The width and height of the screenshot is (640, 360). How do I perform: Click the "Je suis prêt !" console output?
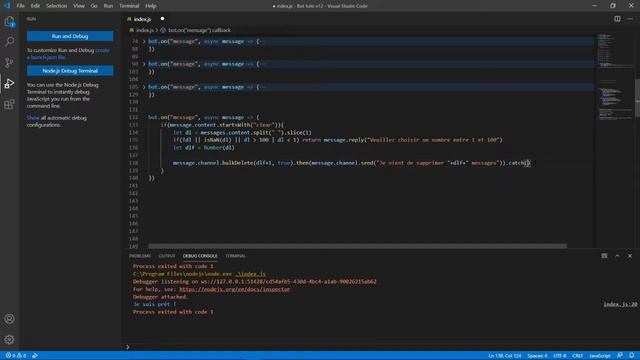click(154, 304)
